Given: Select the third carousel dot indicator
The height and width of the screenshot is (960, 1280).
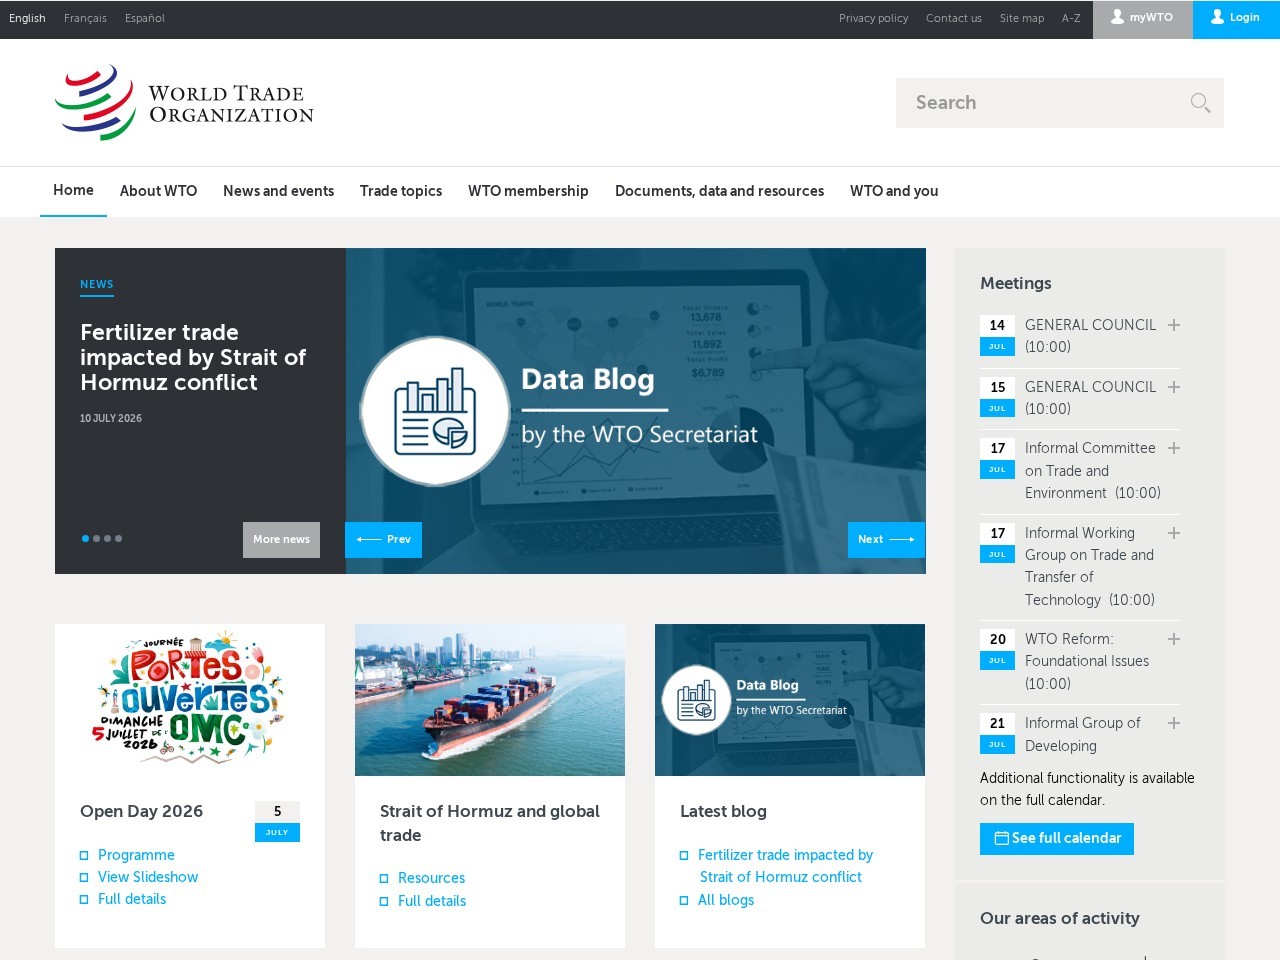Looking at the screenshot, I should click(x=107, y=539).
